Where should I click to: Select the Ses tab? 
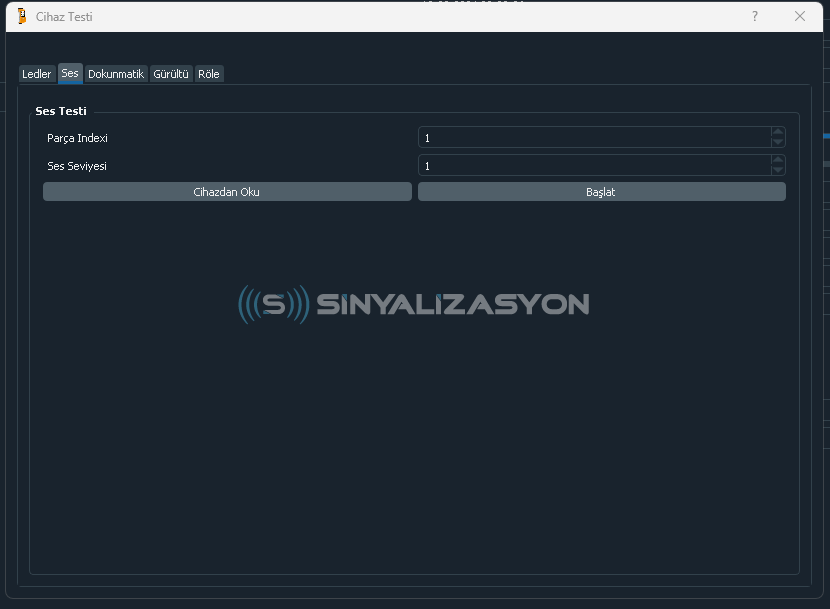tap(70, 73)
